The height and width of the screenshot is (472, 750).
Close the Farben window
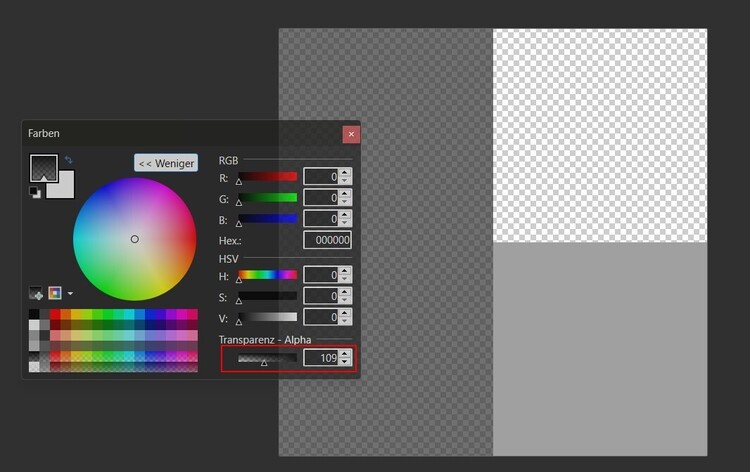tap(351, 134)
